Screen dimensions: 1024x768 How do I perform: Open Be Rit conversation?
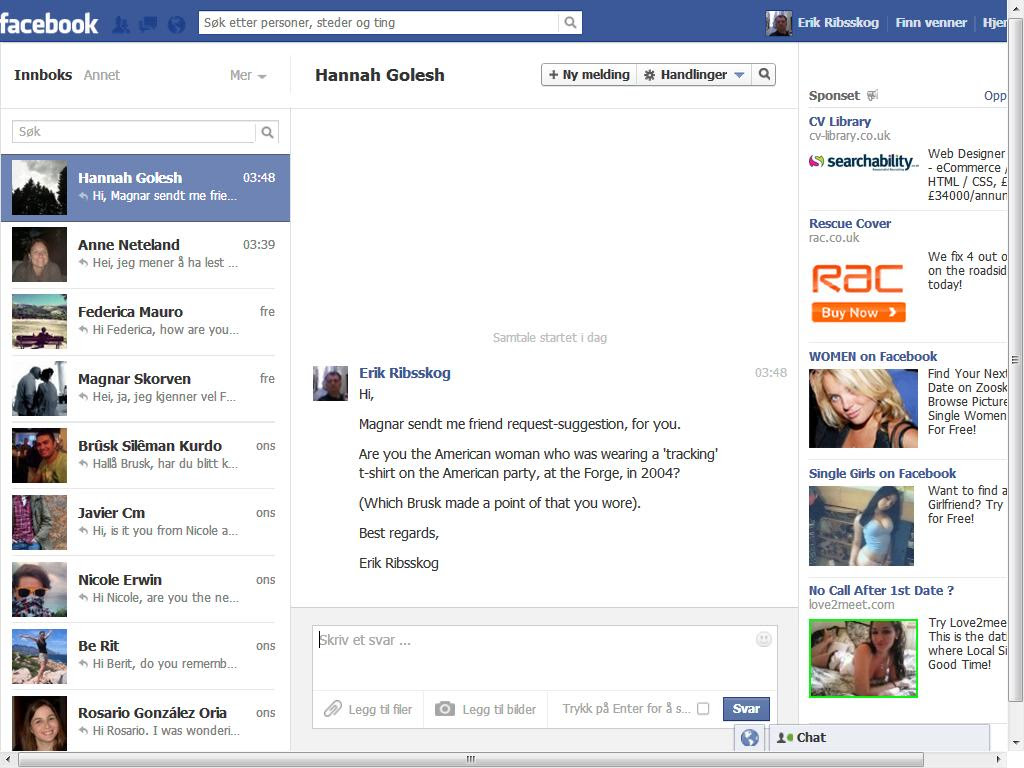145,656
